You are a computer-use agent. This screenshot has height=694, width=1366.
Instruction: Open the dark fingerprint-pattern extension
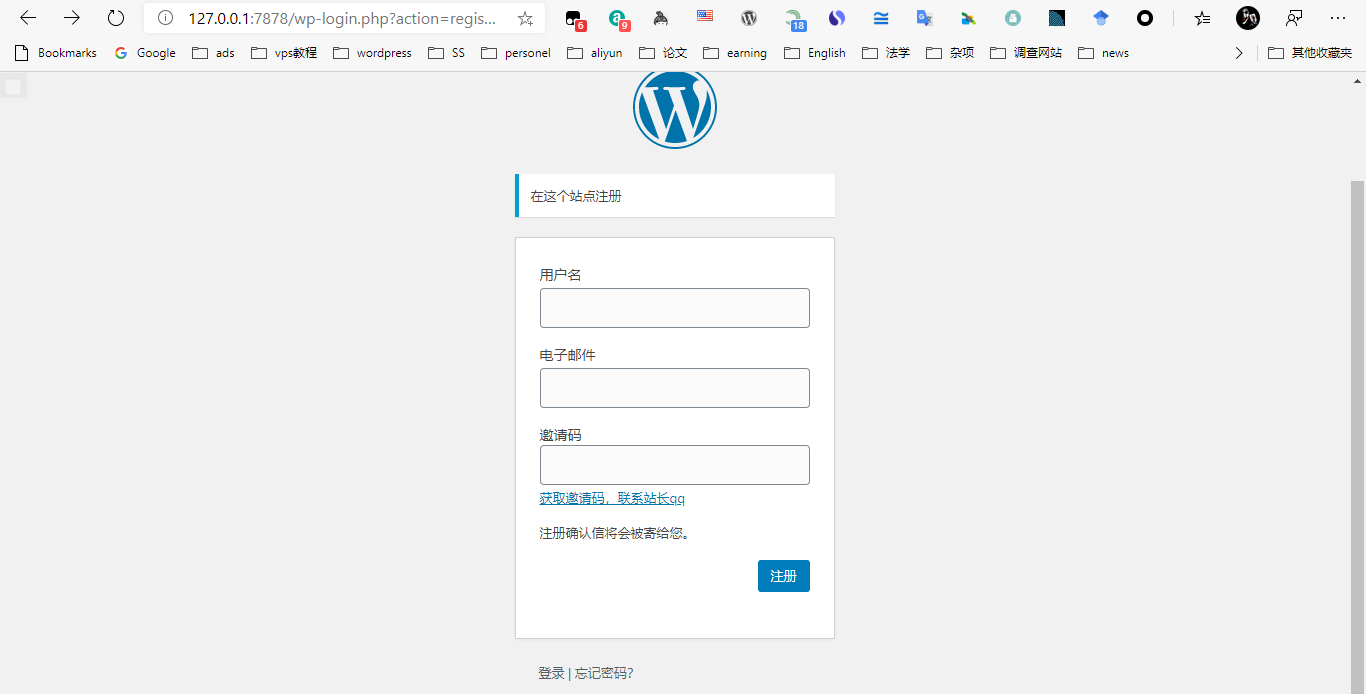pos(1057,18)
